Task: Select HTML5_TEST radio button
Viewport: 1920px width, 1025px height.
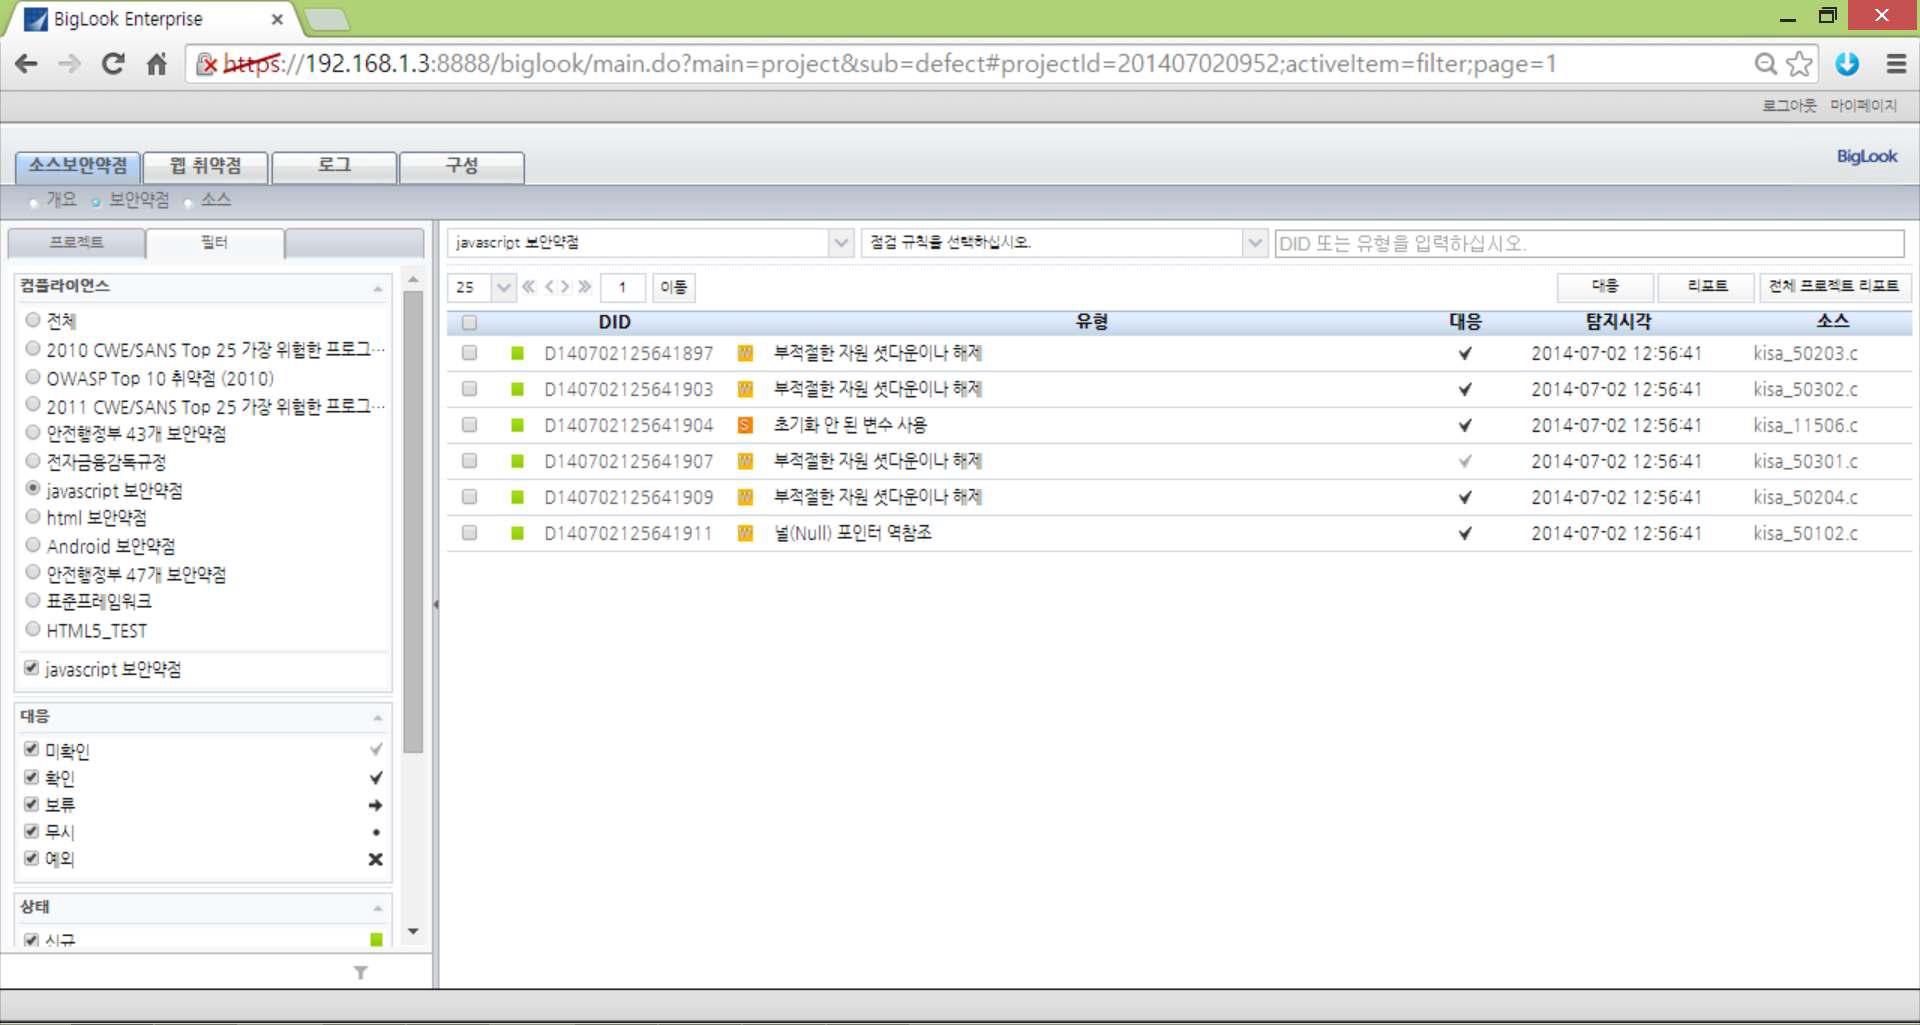Action: coord(33,629)
